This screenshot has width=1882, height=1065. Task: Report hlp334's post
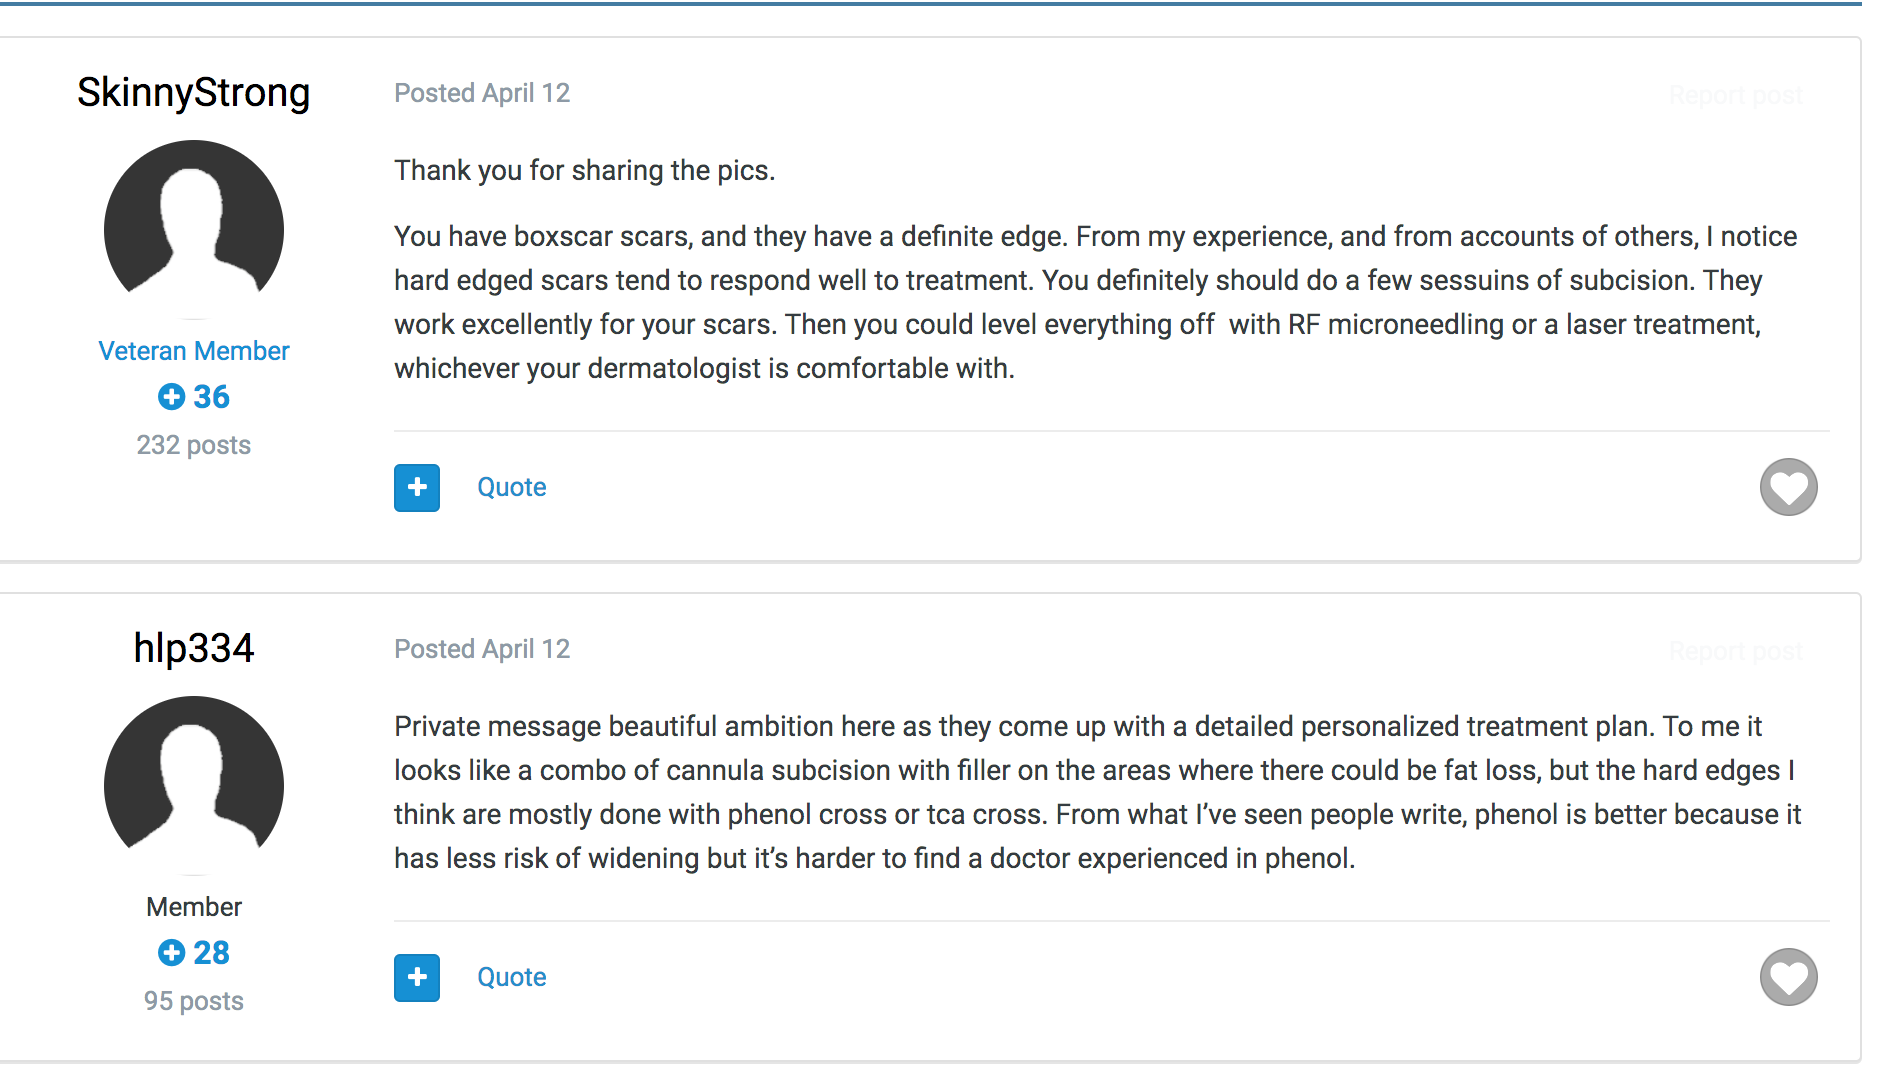coord(1736,652)
